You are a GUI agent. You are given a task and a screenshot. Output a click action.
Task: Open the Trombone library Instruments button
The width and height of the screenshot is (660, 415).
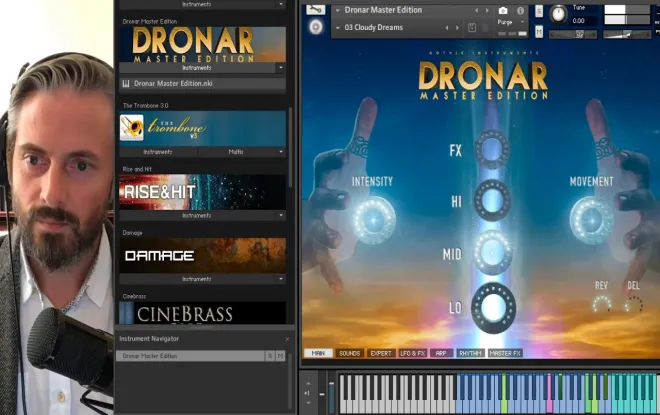pos(158,152)
